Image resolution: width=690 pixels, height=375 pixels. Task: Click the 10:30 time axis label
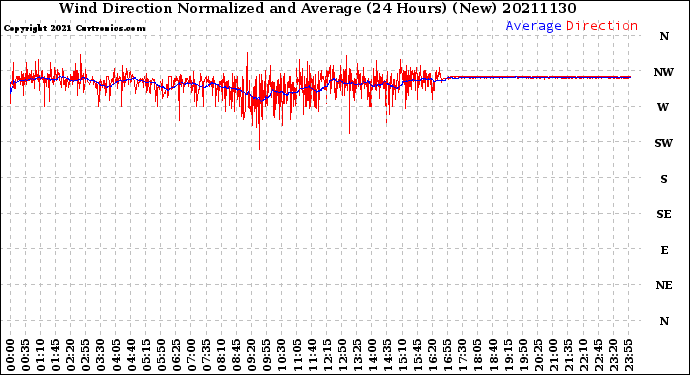pyautogui.click(x=281, y=355)
